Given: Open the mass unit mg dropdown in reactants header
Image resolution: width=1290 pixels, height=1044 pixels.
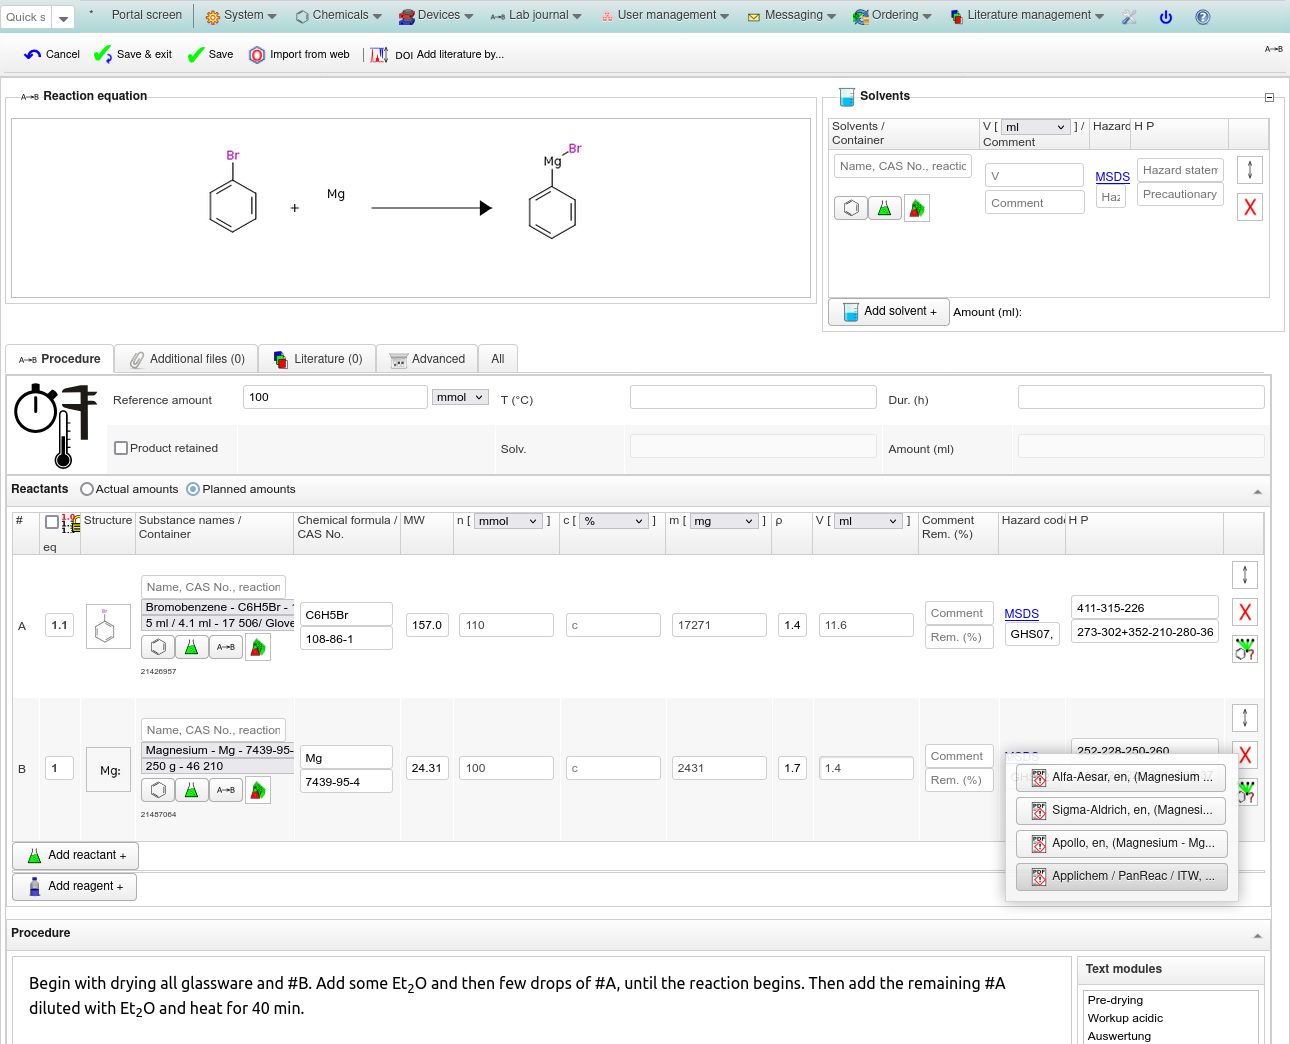Looking at the screenshot, I should (723, 521).
